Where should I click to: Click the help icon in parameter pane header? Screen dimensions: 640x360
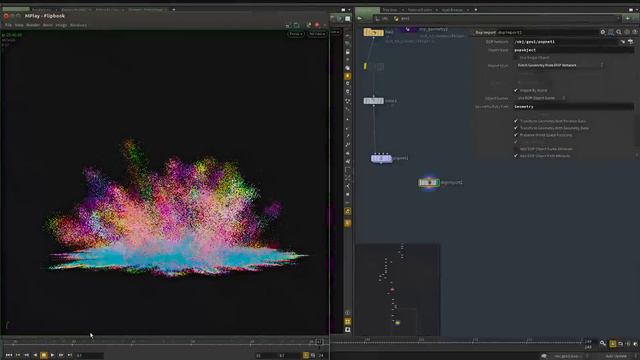pos(635,32)
